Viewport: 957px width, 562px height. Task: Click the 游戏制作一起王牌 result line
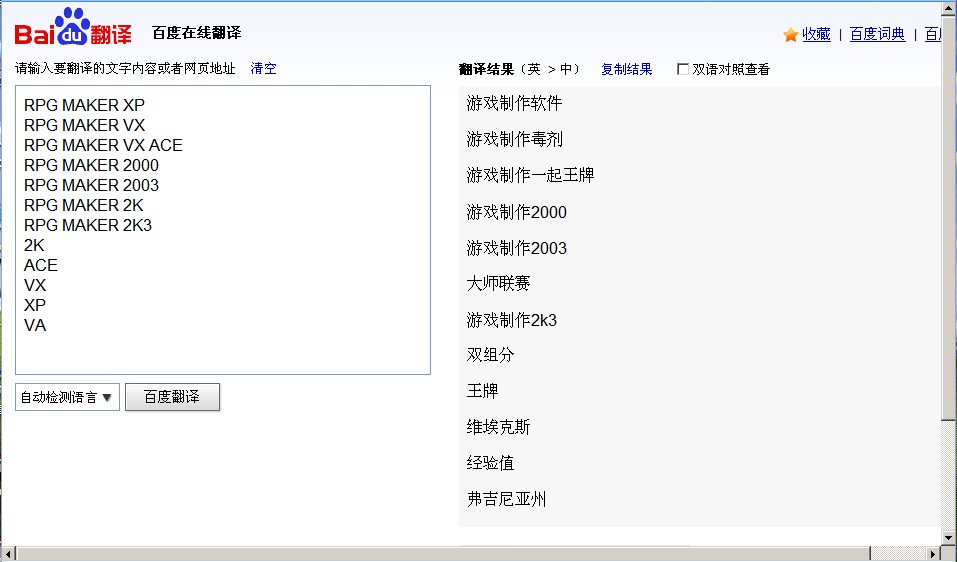point(530,175)
